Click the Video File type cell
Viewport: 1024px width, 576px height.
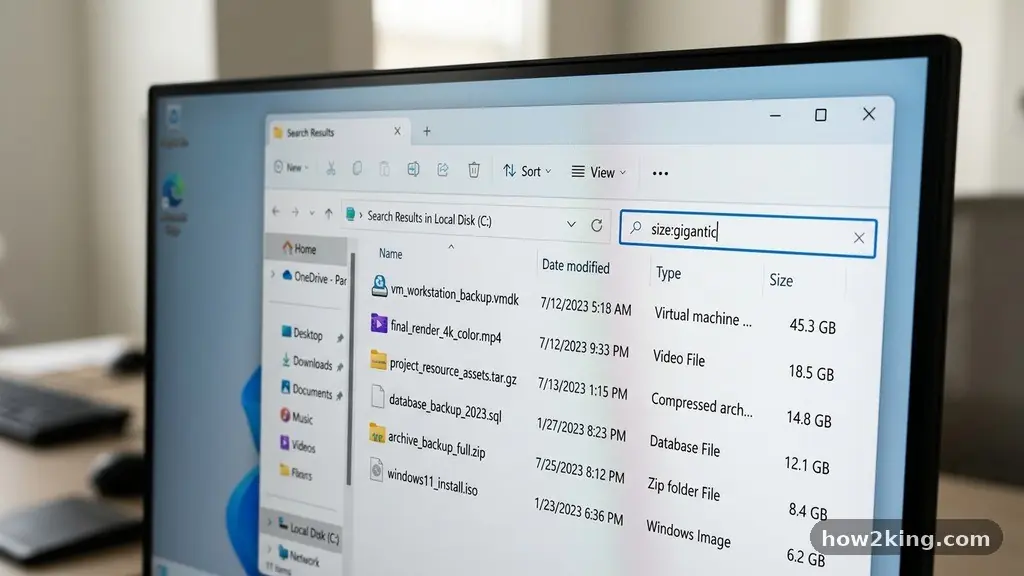(x=679, y=358)
